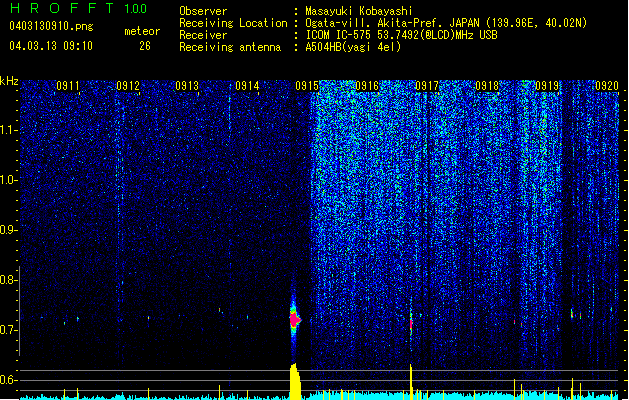Viewport: 629px width, 400px height.
Task: Click the Observer field label
Action: click(x=203, y=11)
